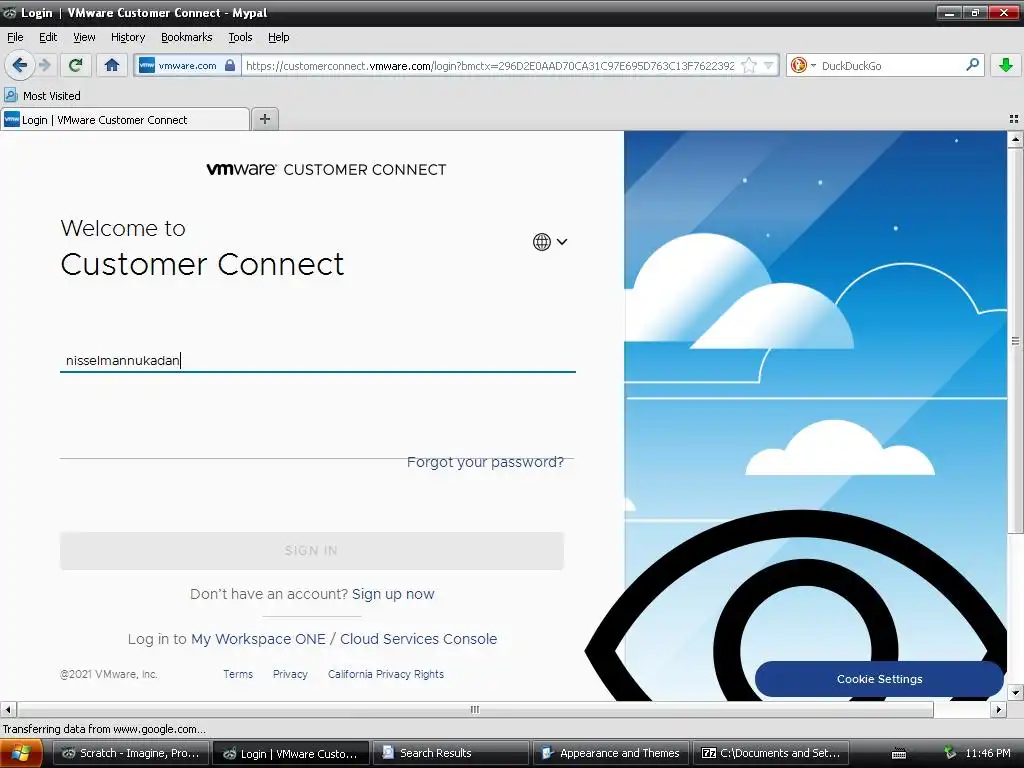Open the Bookmarks menu
Viewport: 1024px width, 768px height.
tap(187, 37)
